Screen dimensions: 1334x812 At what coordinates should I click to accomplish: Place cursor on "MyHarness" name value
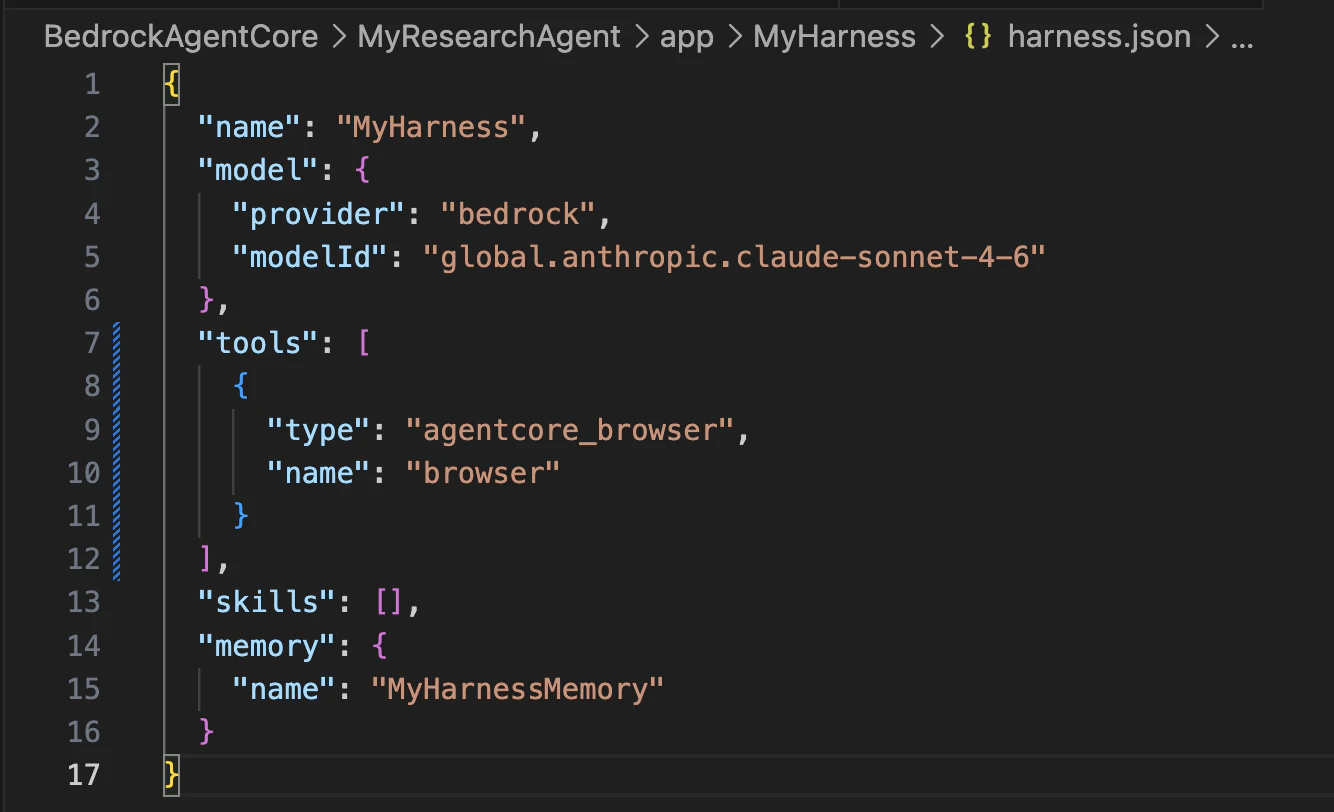[x=429, y=127]
